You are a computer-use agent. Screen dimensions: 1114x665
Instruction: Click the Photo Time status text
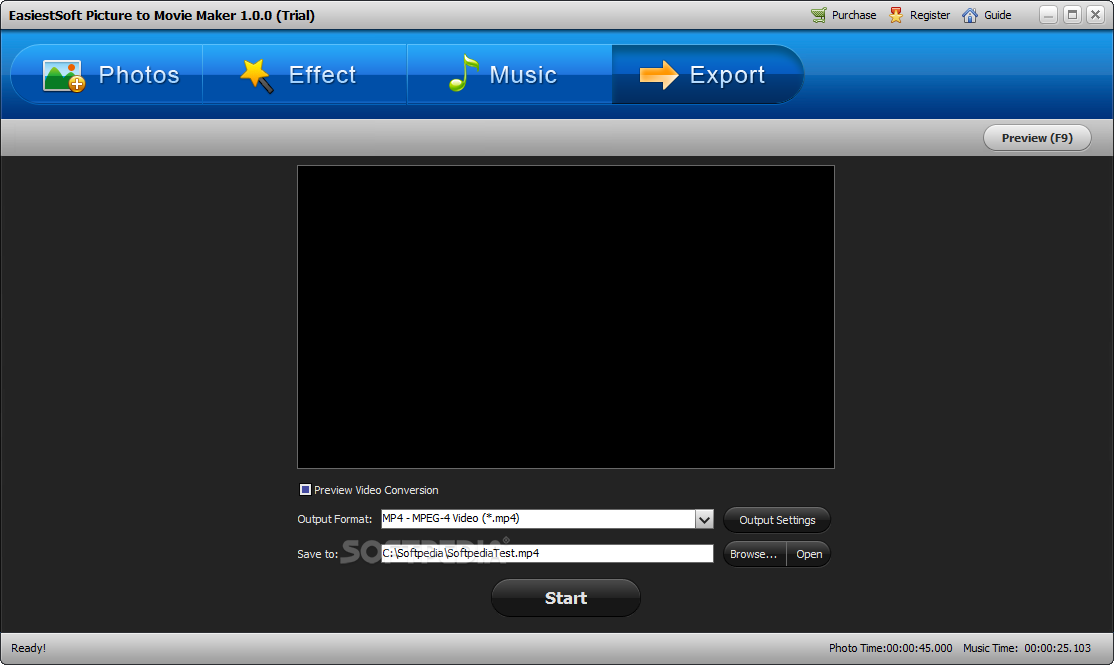(890, 648)
